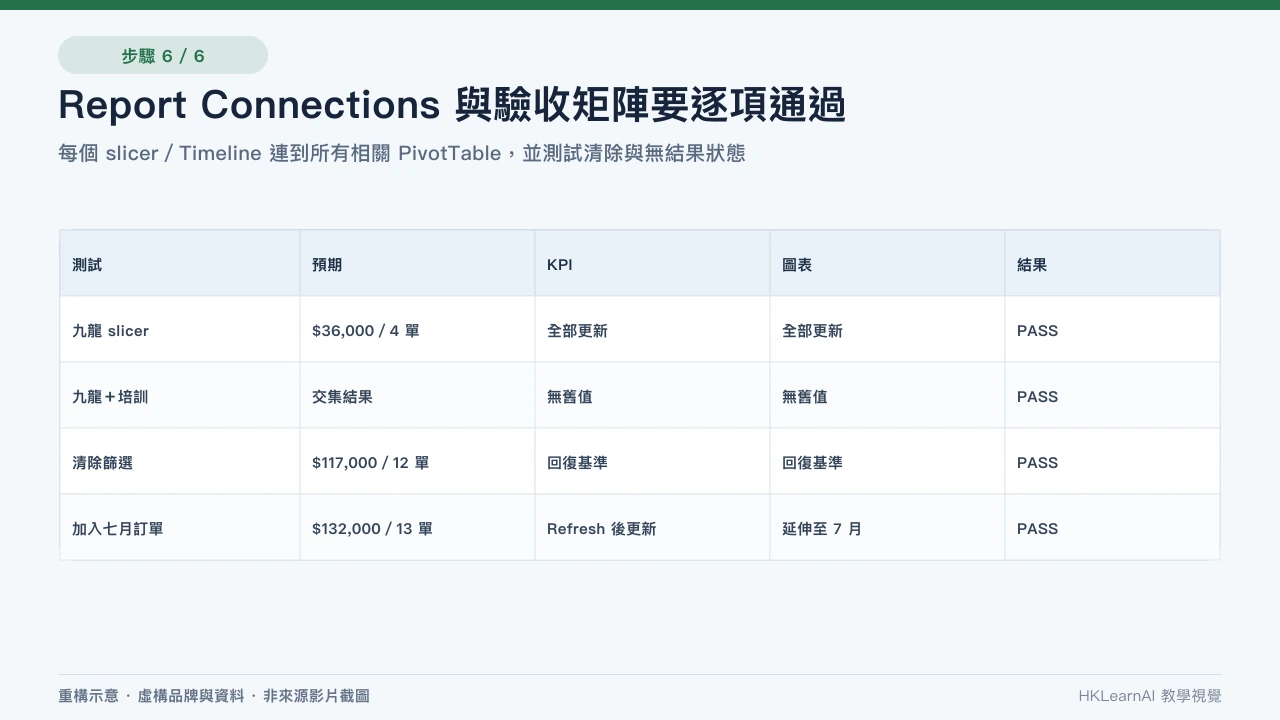The image size is (1280, 720).
Task: Click the $36,000 / 4 單 cell
Action: (x=417, y=330)
